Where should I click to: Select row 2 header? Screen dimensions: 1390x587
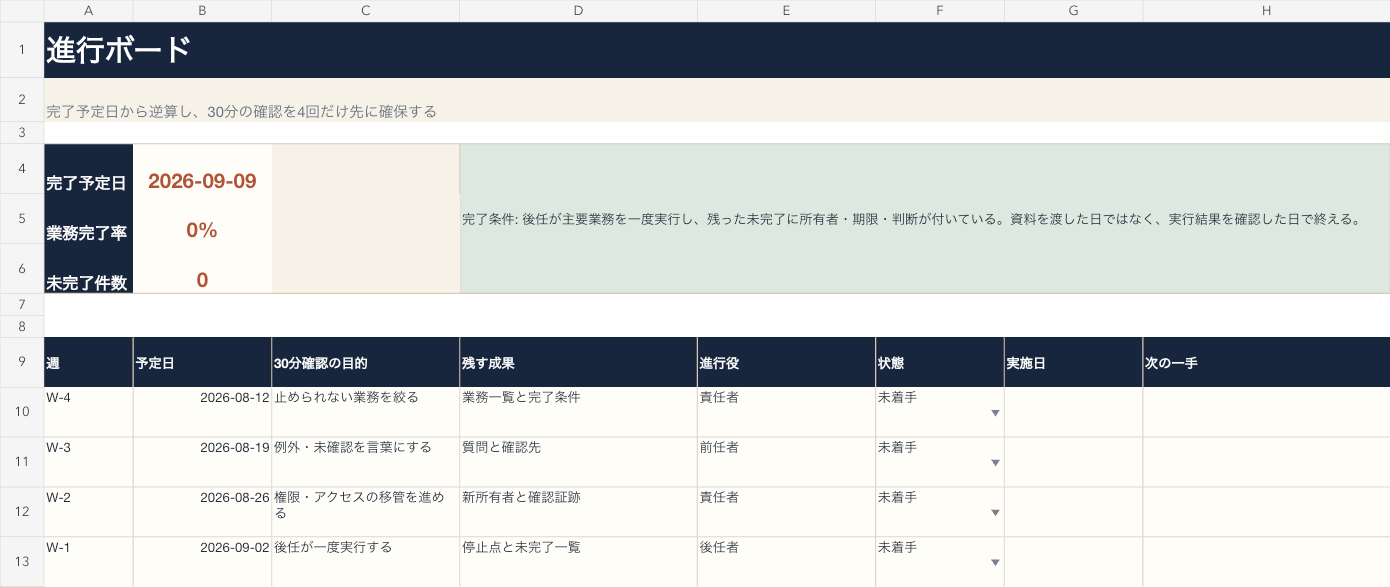(22, 100)
